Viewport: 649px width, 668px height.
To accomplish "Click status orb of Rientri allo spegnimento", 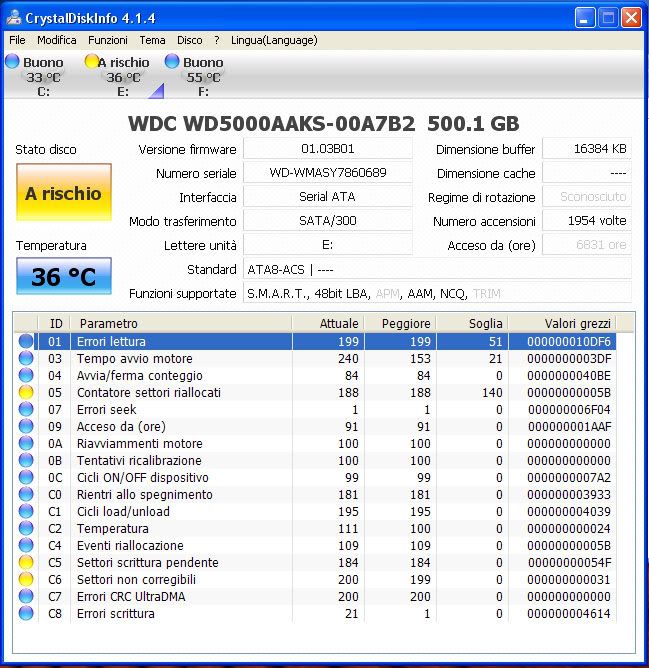I will pyautogui.click(x=26, y=495).
